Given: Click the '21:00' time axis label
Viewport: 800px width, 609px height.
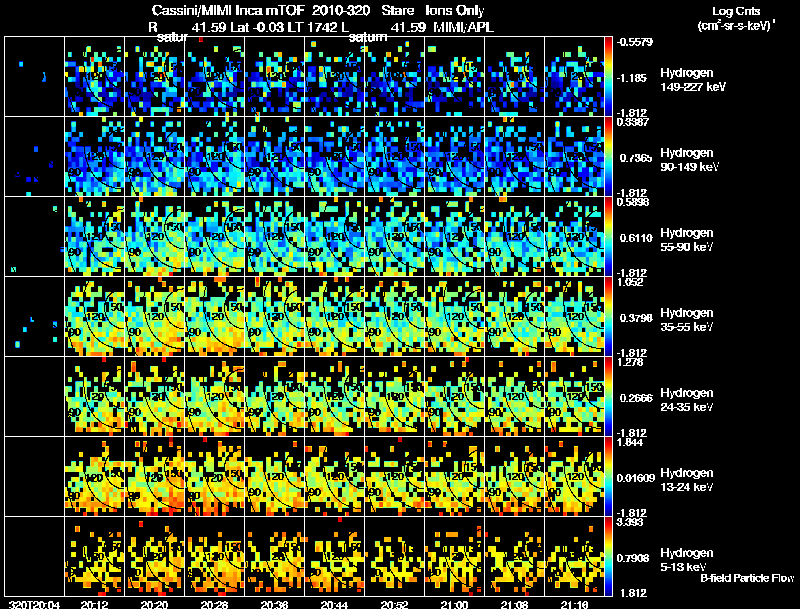Looking at the screenshot, I should pyautogui.click(x=455, y=604).
